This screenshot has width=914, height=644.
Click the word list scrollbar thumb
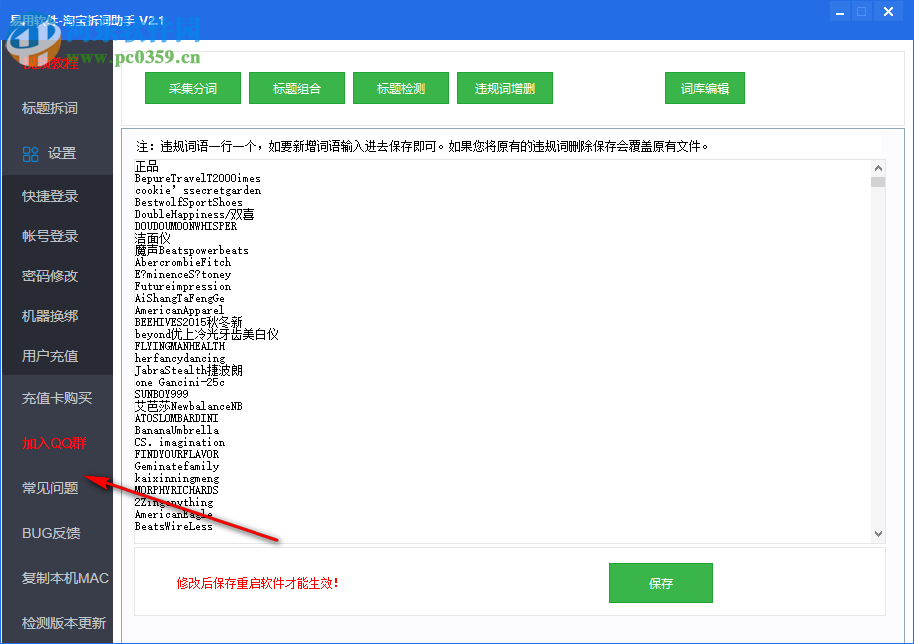click(878, 182)
